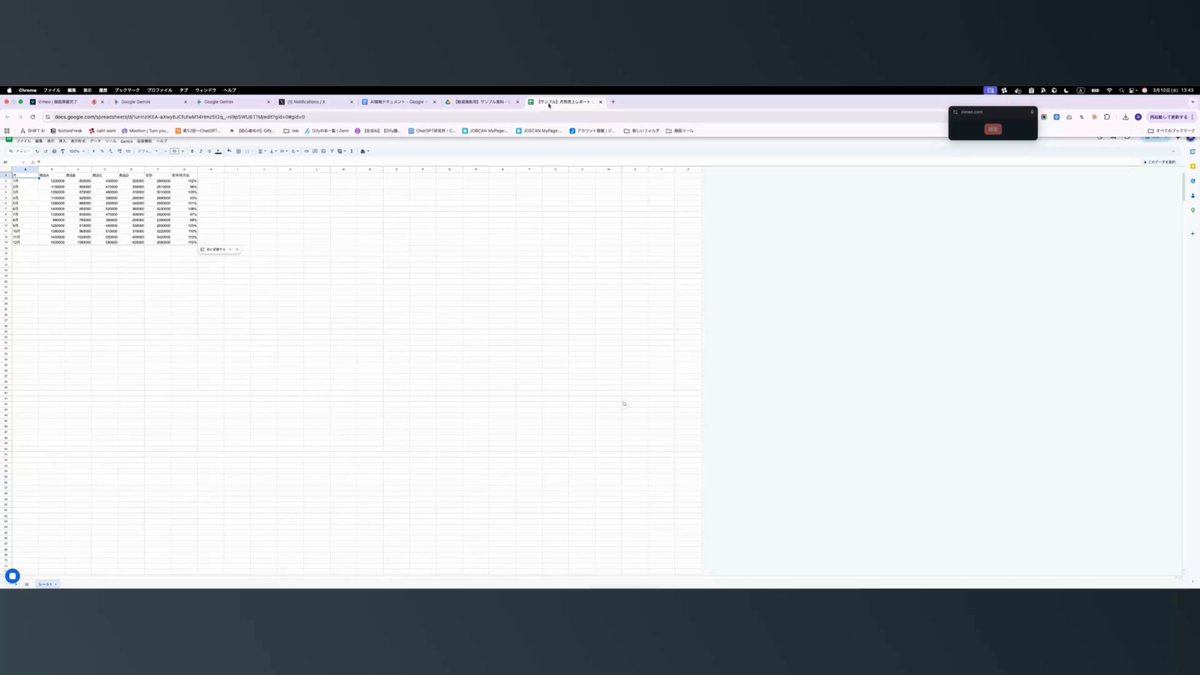Click the red button in Vimeo popup
This screenshot has width=1200, height=675.
(993, 129)
